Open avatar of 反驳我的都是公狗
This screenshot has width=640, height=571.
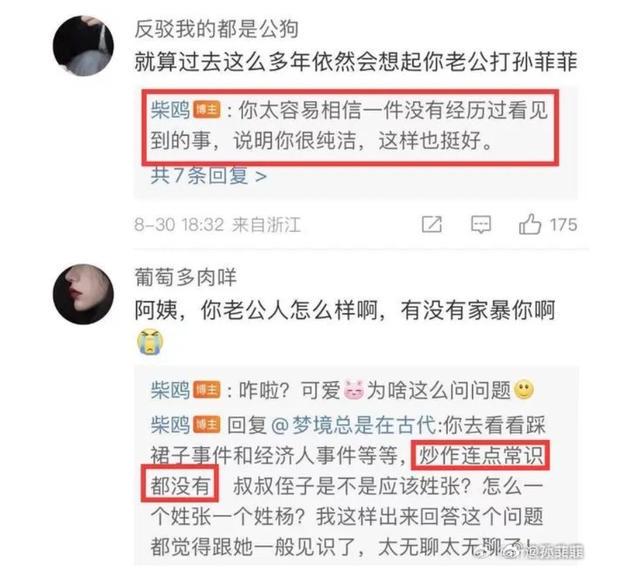coord(83,46)
